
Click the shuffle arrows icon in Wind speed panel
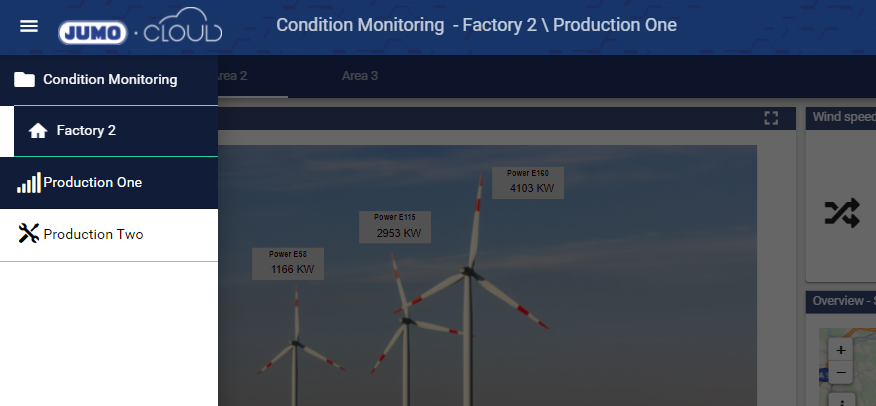click(841, 212)
